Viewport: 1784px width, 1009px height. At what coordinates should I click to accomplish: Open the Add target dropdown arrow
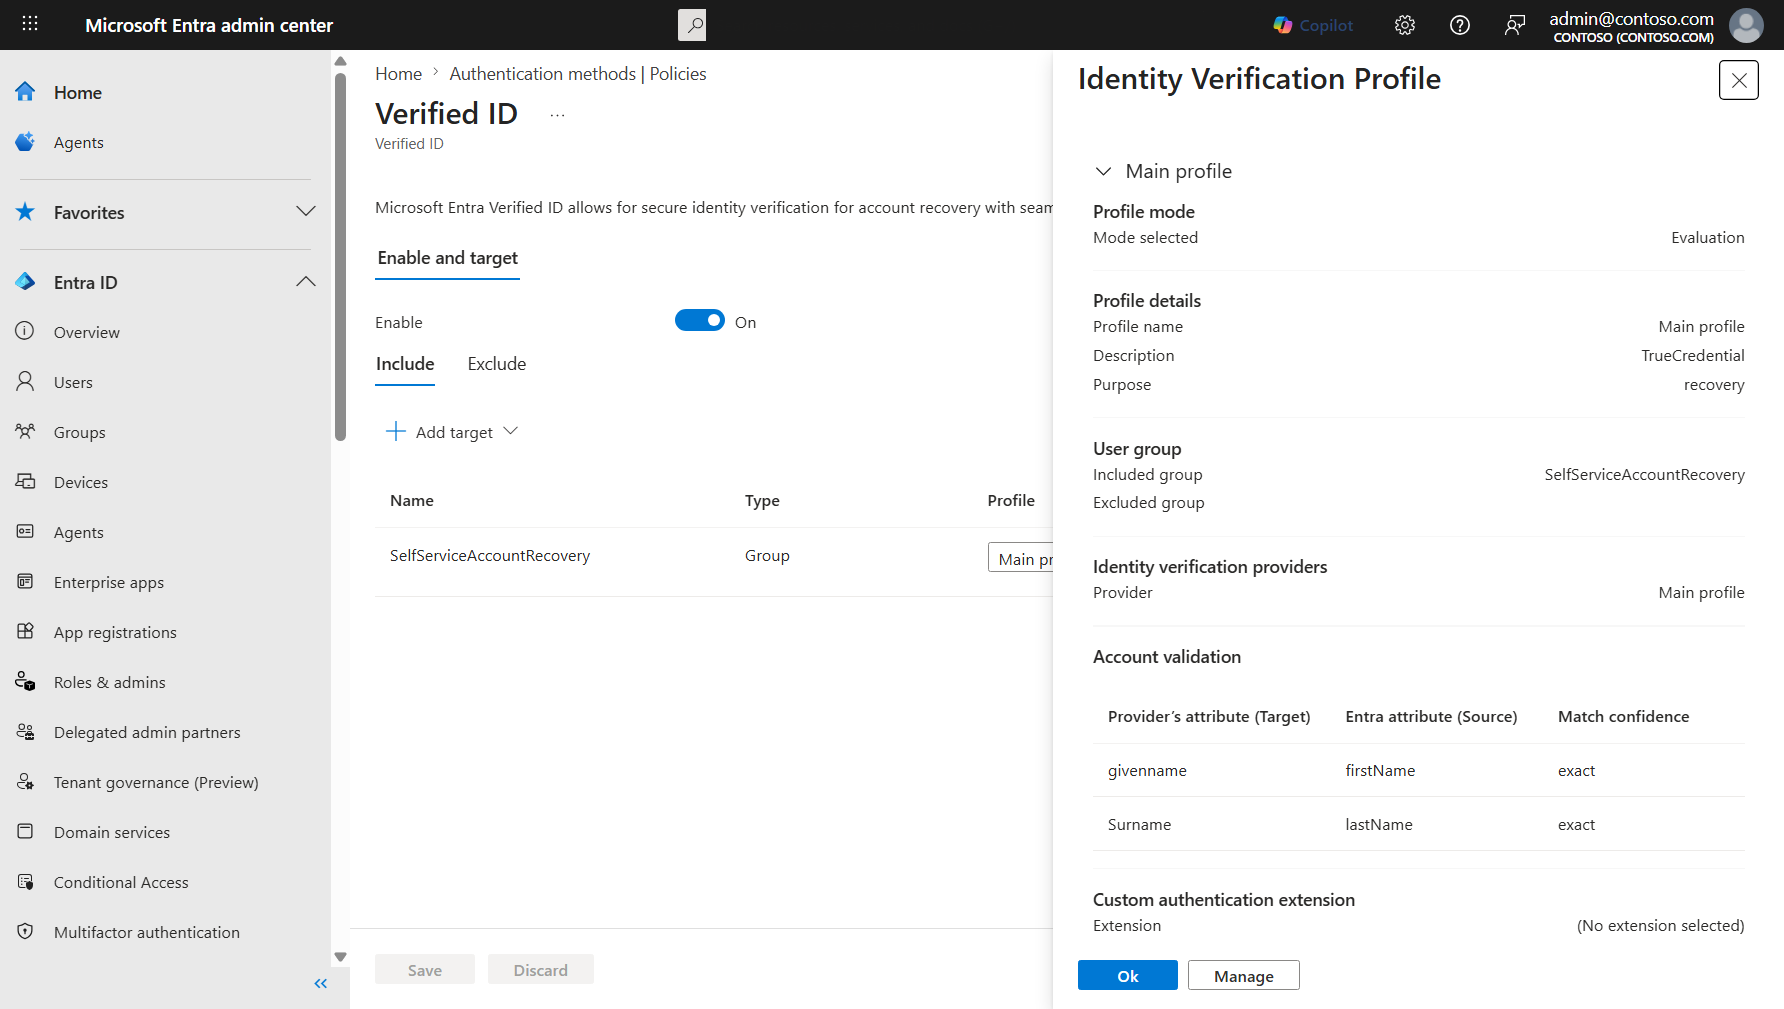(x=511, y=431)
